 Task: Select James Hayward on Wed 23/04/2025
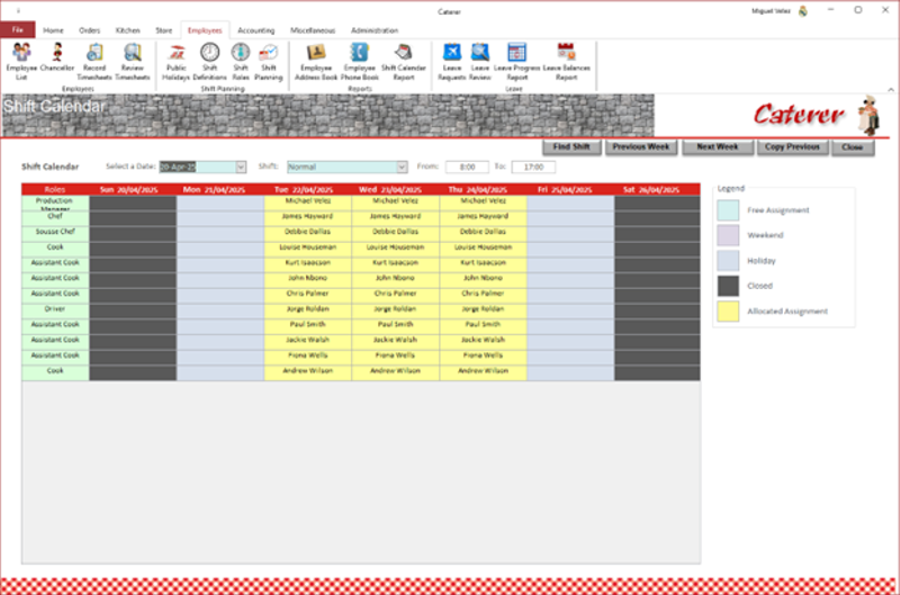coord(395,218)
